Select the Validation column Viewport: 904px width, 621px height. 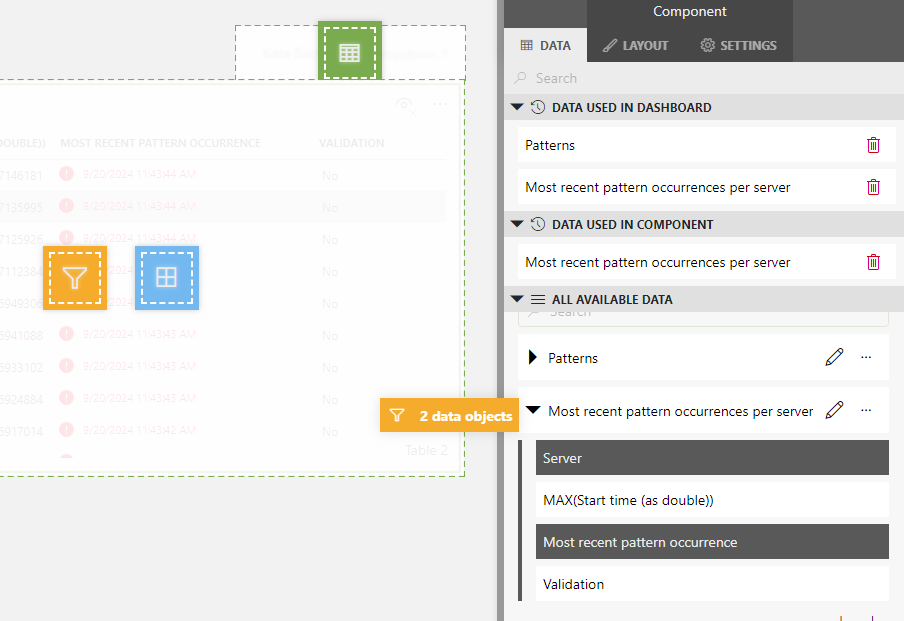[x=711, y=584]
